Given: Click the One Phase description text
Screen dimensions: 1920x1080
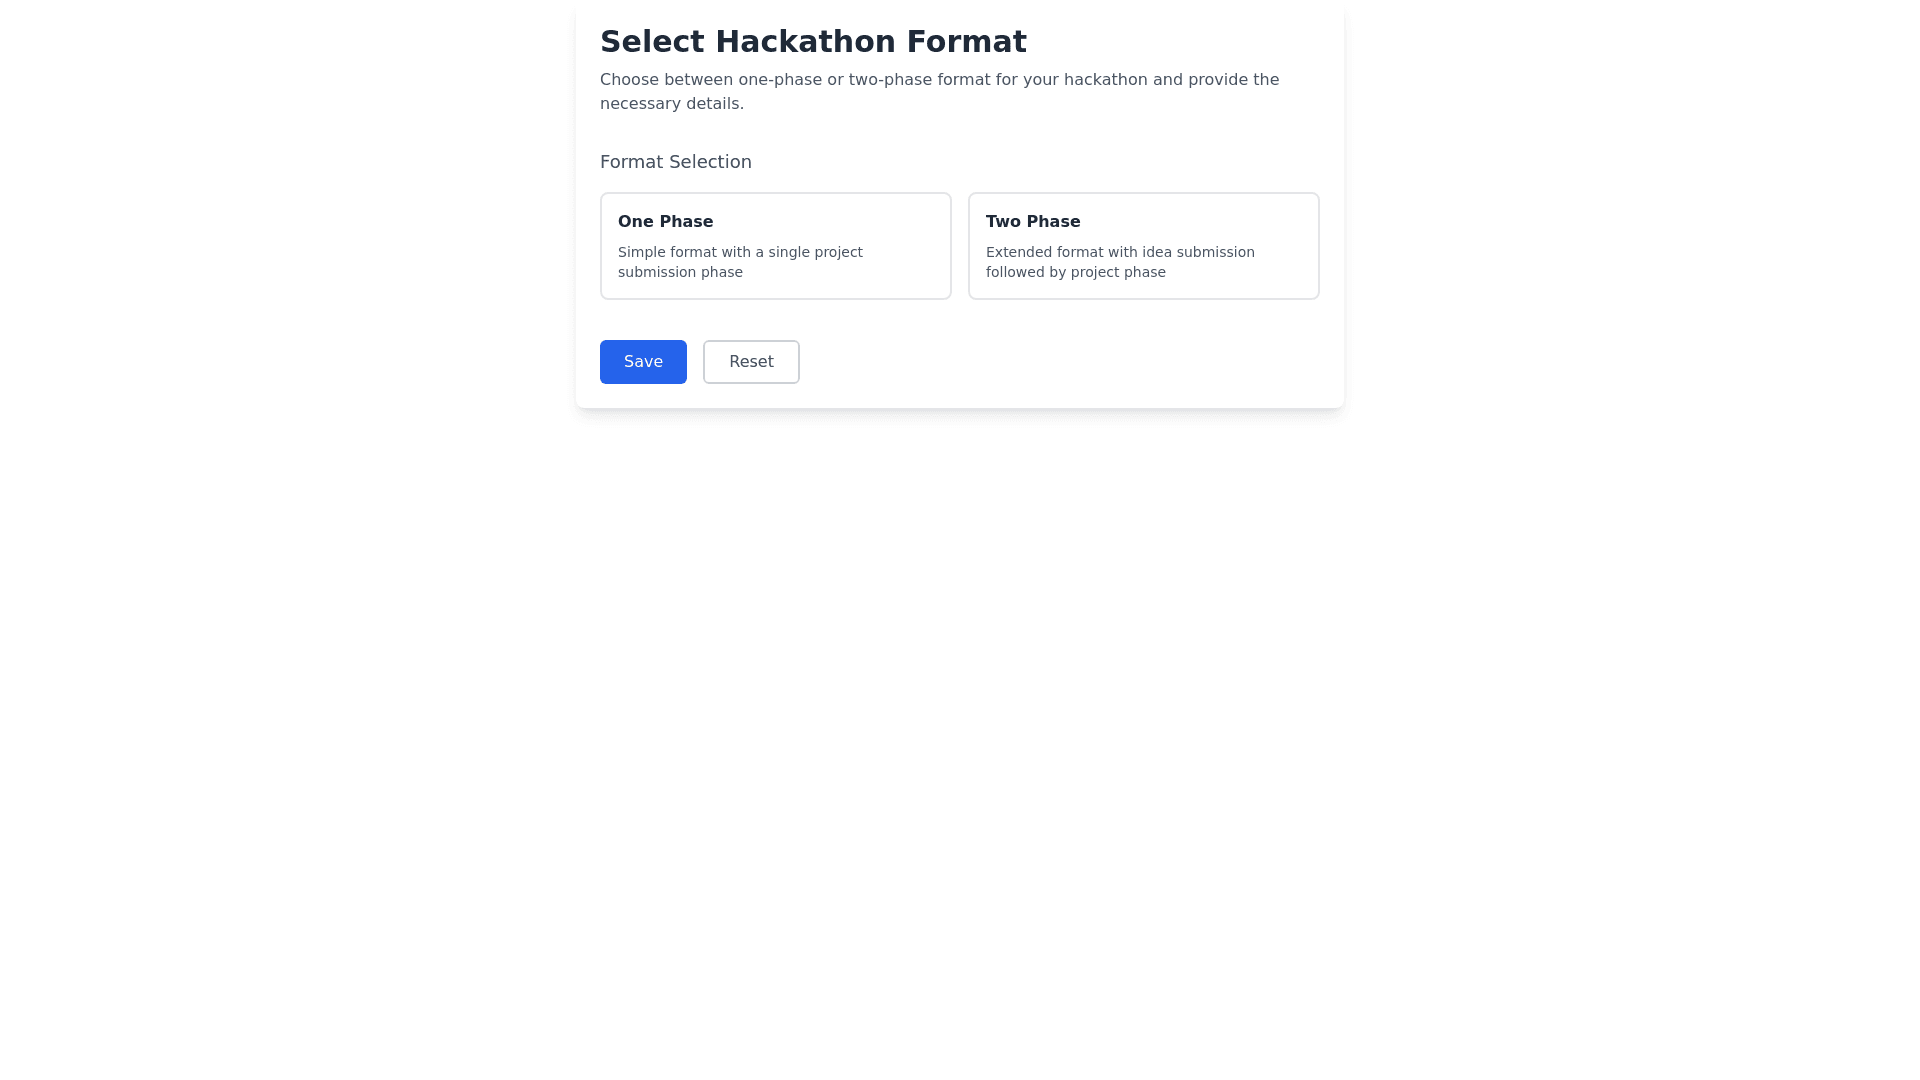Looking at the screenshot, I should click(740, 261).
